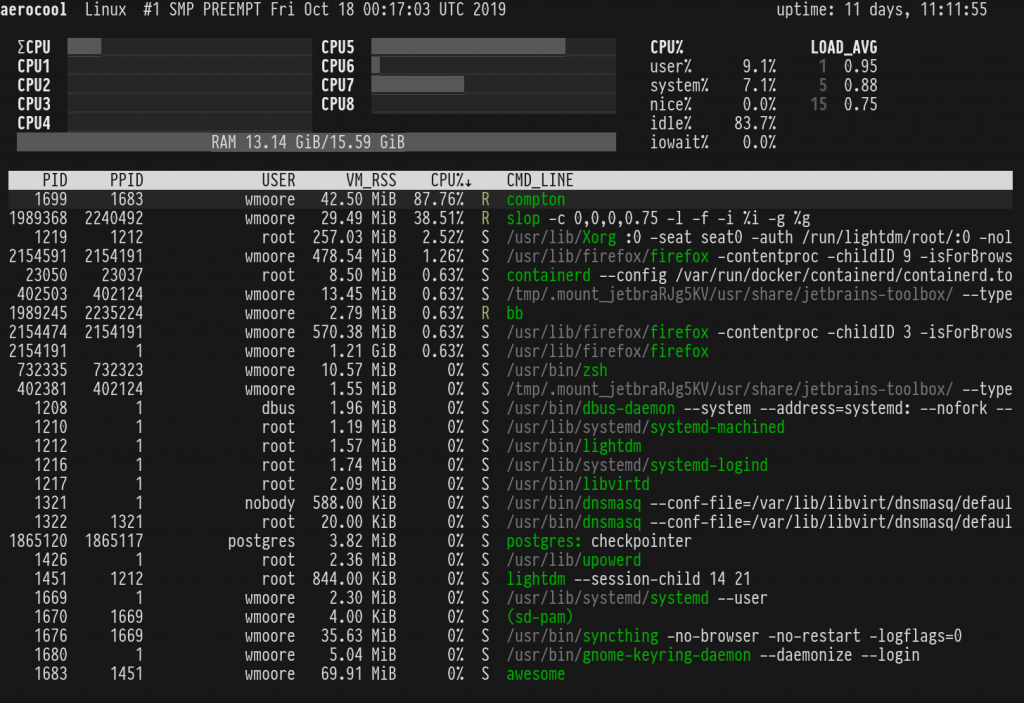Select the systemd-machined process
This screenshot has height=703, width=1024.
[x=510, y=427]
